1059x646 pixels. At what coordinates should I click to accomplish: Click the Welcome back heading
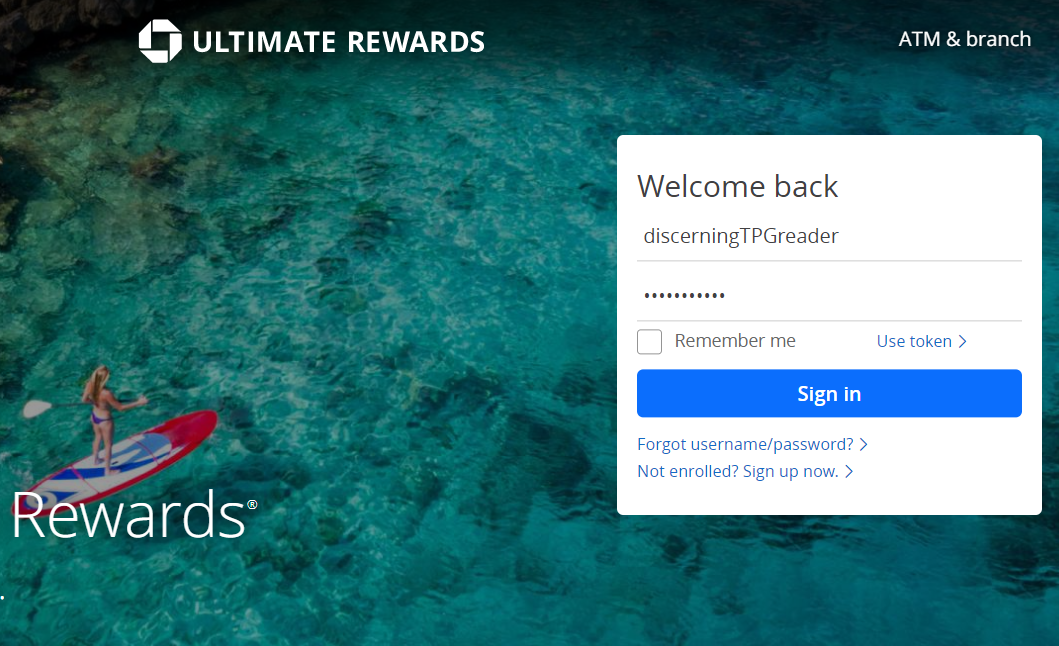[738, 187]
